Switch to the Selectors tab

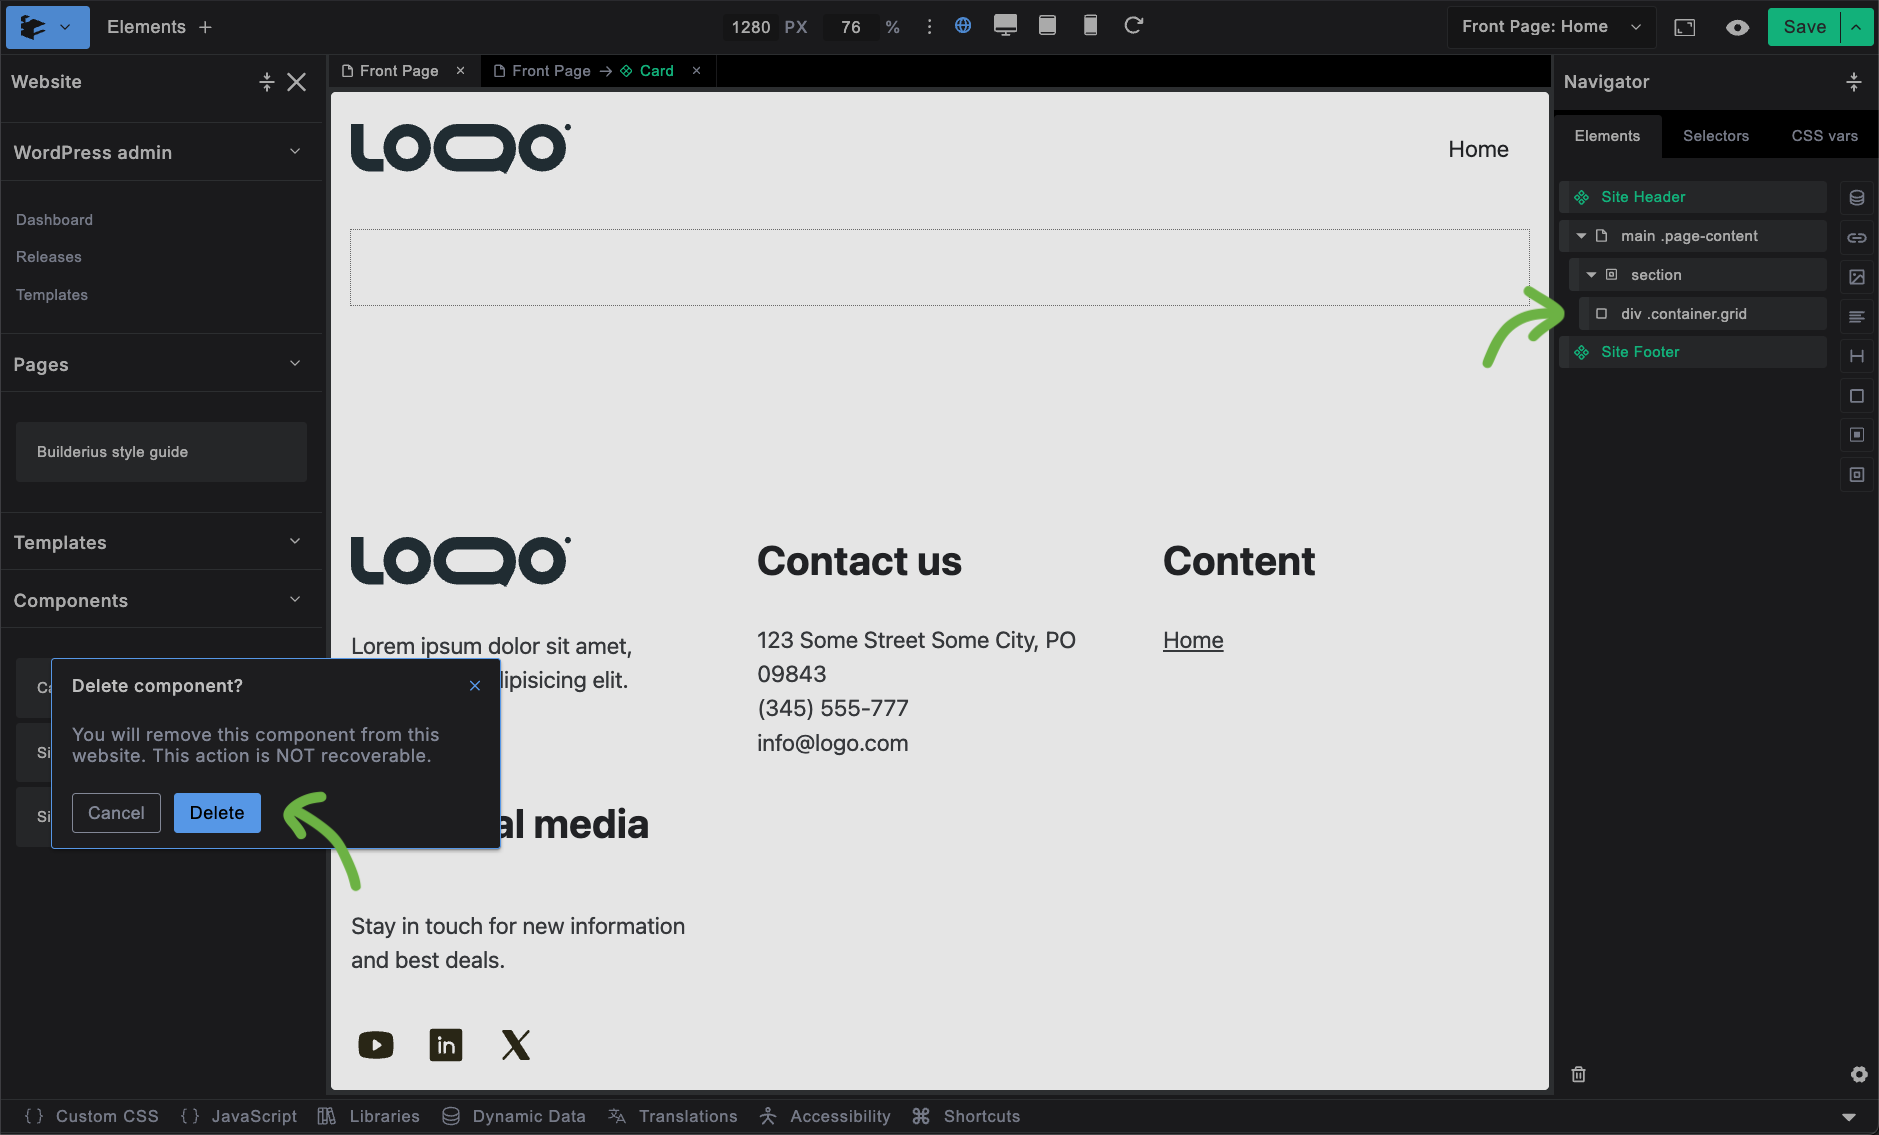1716,135
